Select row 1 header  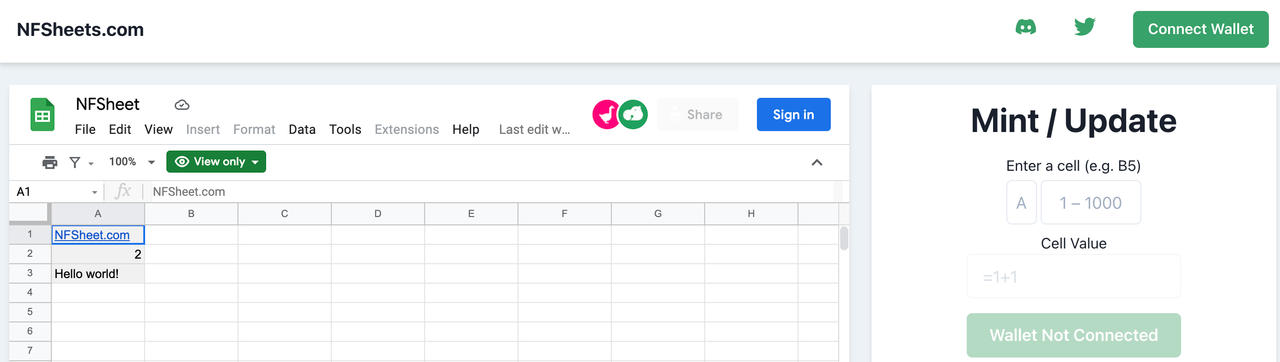[30, 235]
